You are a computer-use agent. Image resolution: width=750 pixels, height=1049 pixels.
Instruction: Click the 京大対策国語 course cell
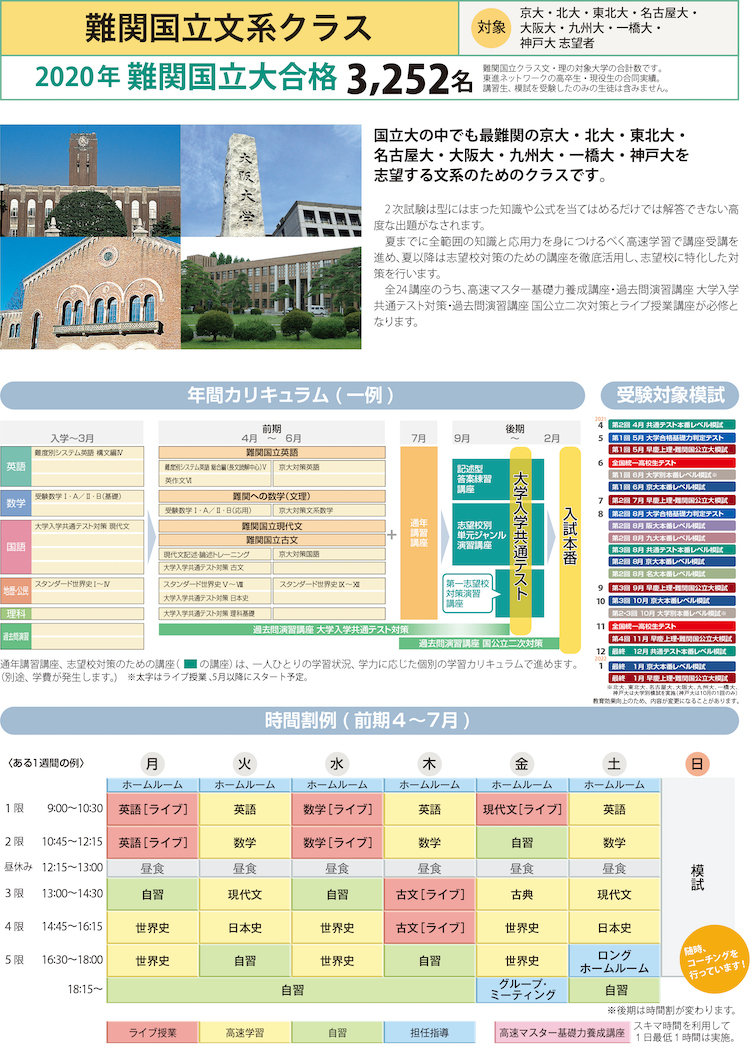(x=329, y=554)
